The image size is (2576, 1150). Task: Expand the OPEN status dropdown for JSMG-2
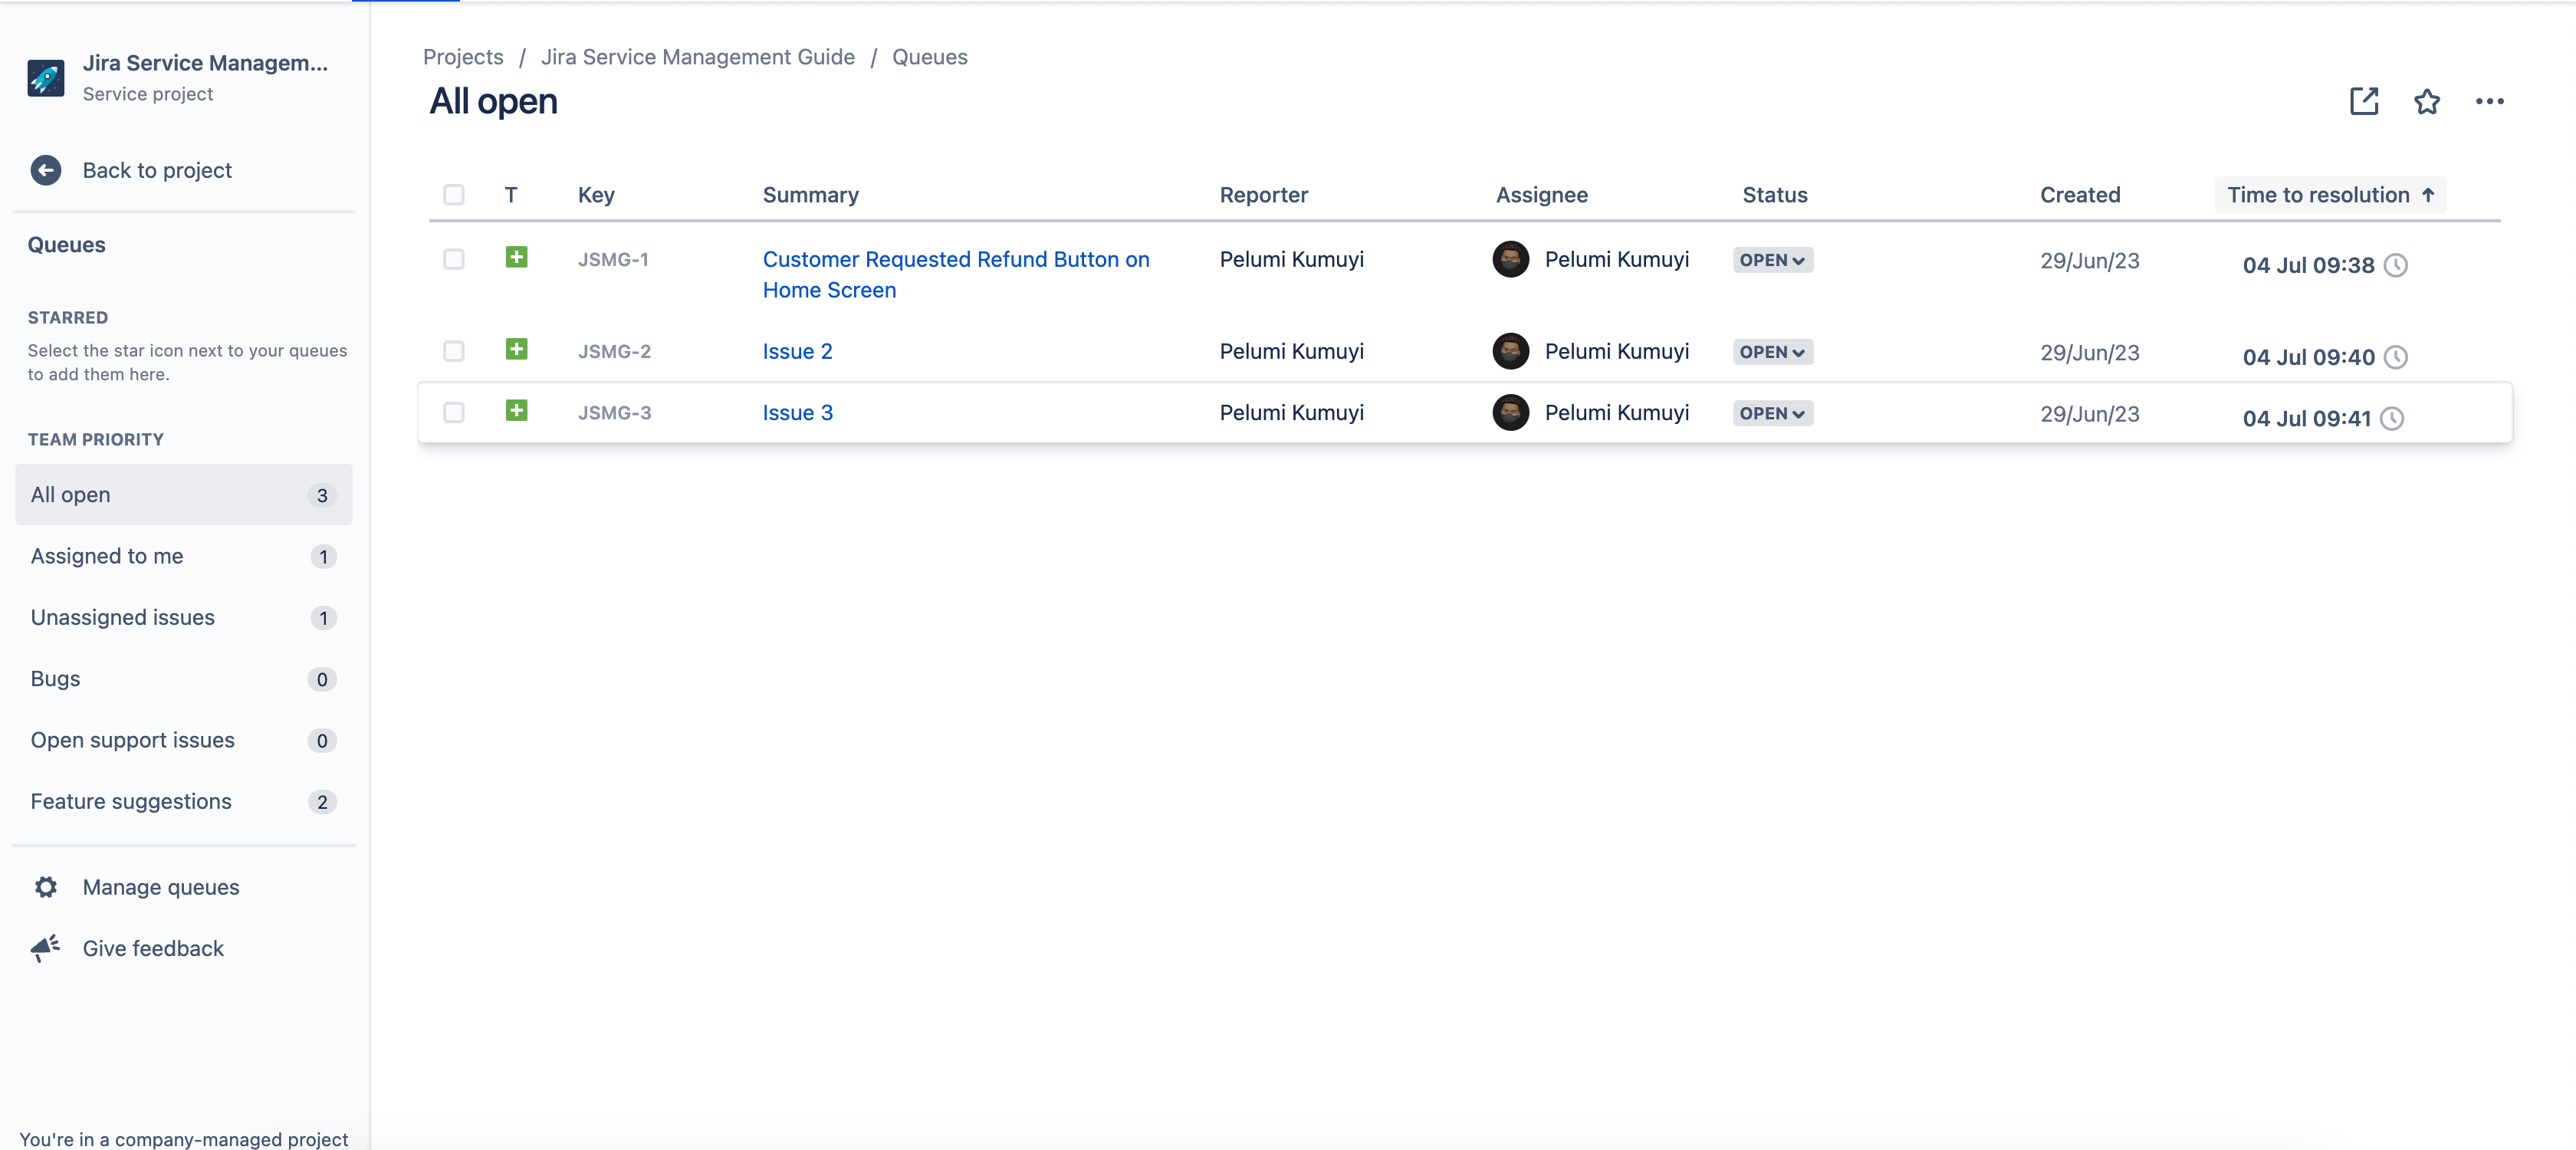1772,352
